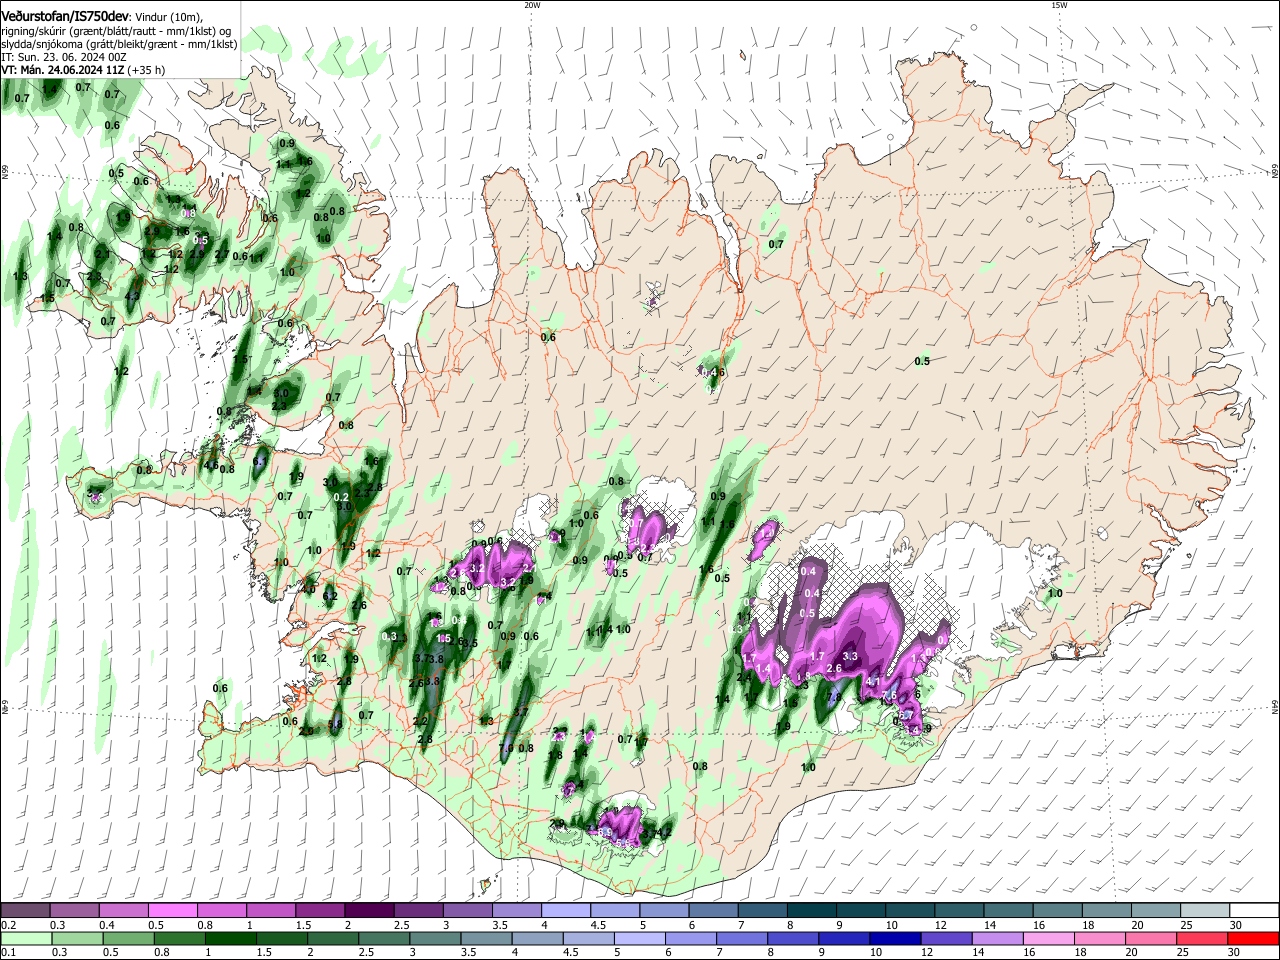The image size is (1280, 960).
Task: Pick the grey-teal snow swatch between 16 and 18
Action: pos(1058,910)
